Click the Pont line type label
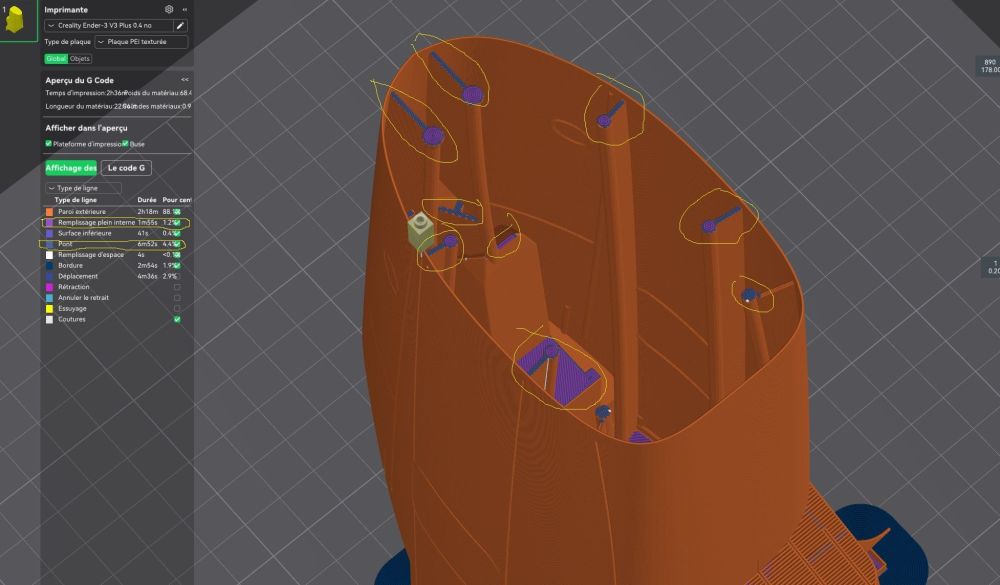The image size is (1000, 585). point(65,244)
